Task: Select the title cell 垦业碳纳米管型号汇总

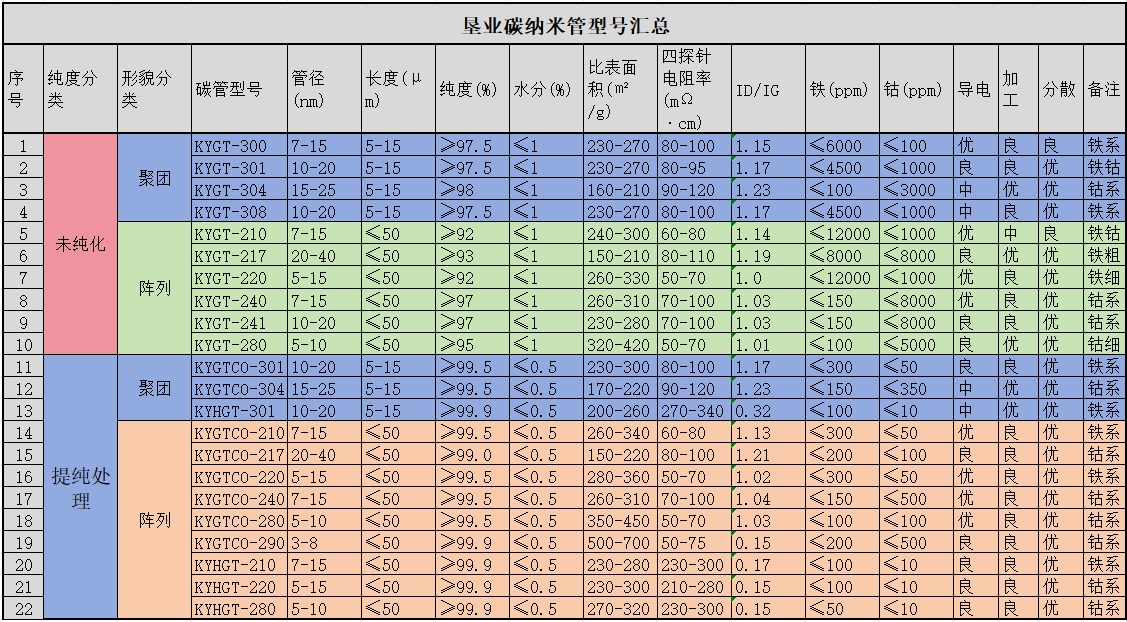Action: 565,25
